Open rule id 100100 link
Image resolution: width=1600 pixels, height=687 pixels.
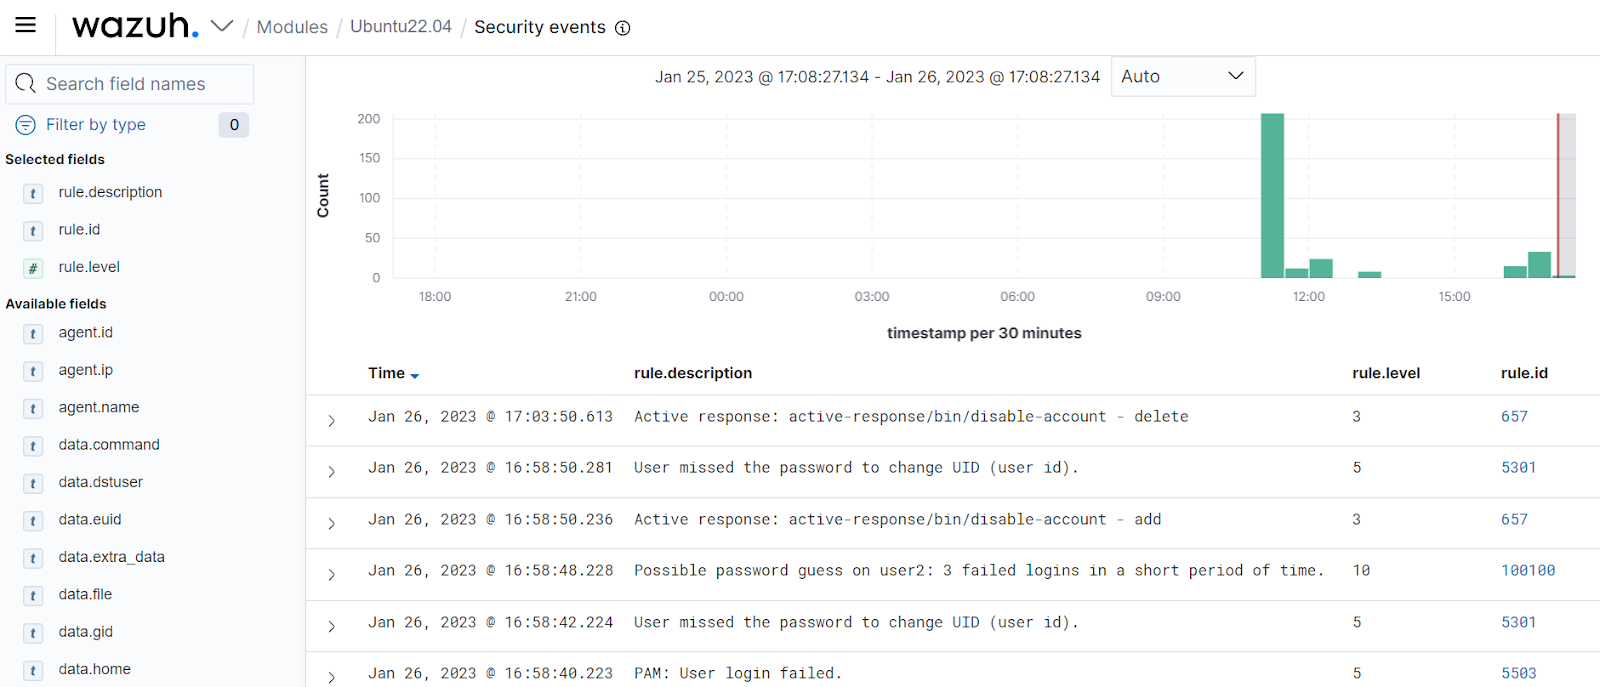(x=1528, y=571)
